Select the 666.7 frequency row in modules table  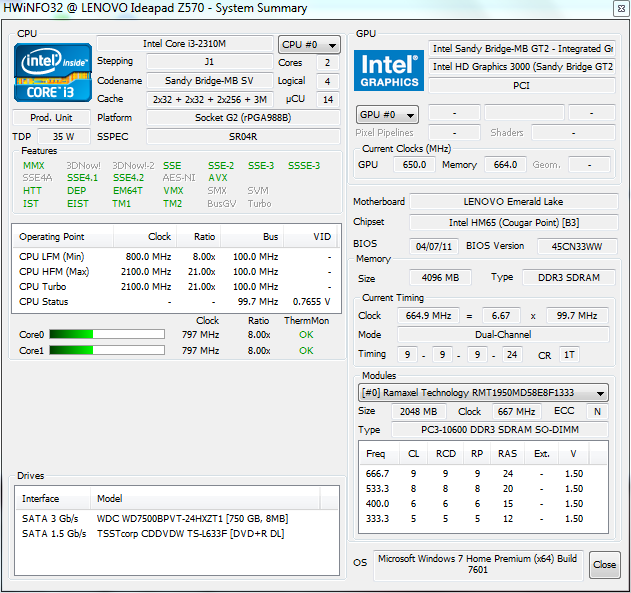click(483, 474)
